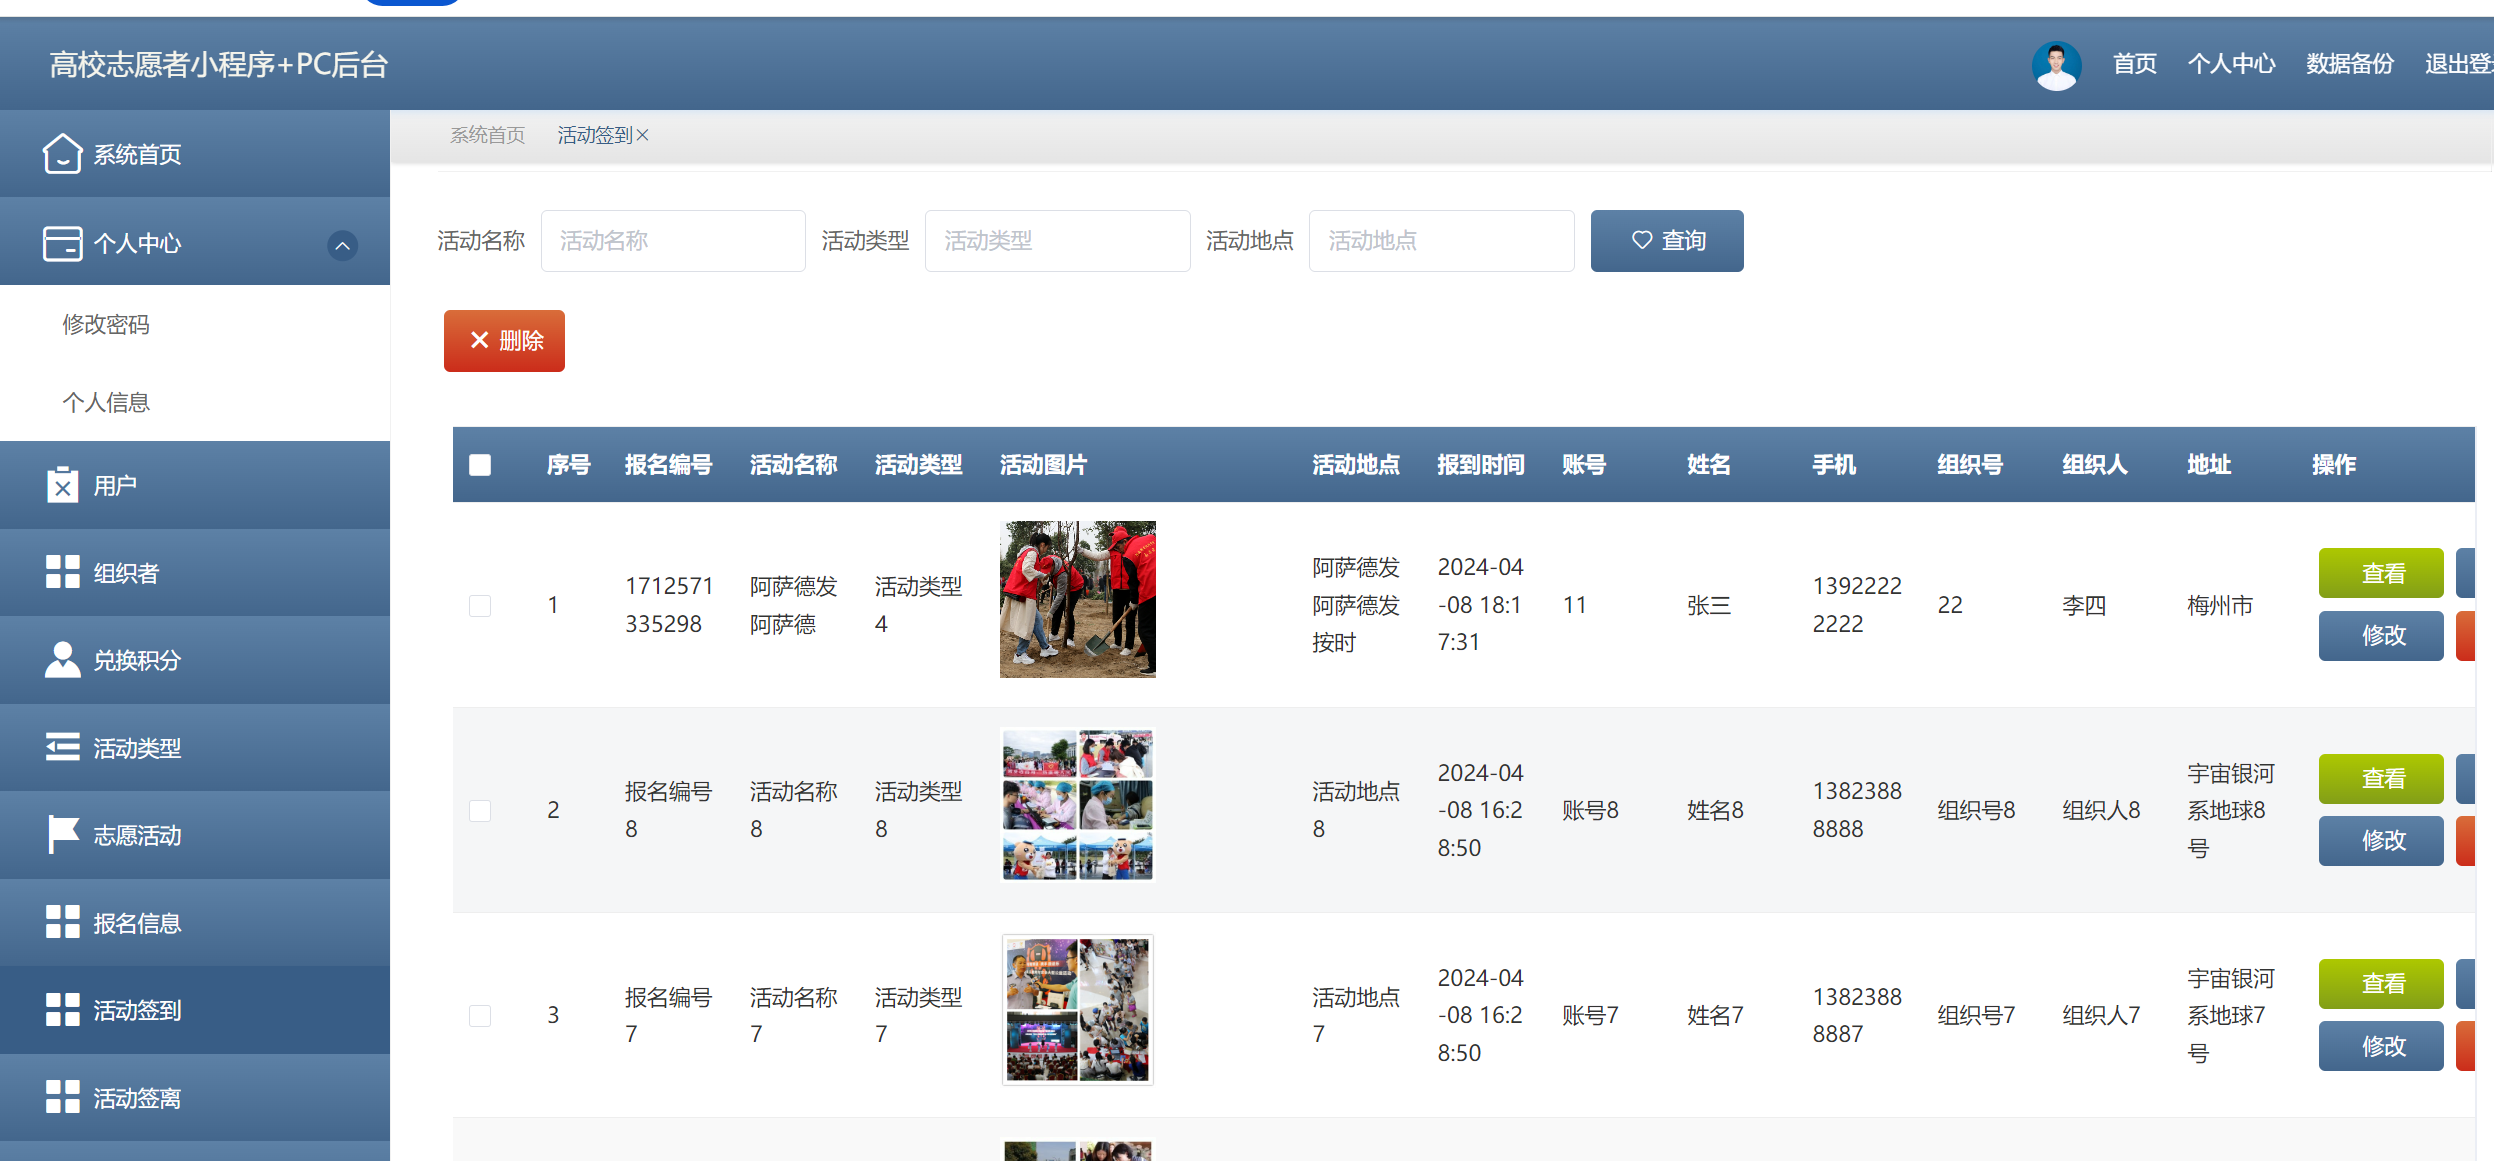2494x1161 pixels.
Task: Check the row 2 checkbox for 姓名8
Action: [480, 810]
